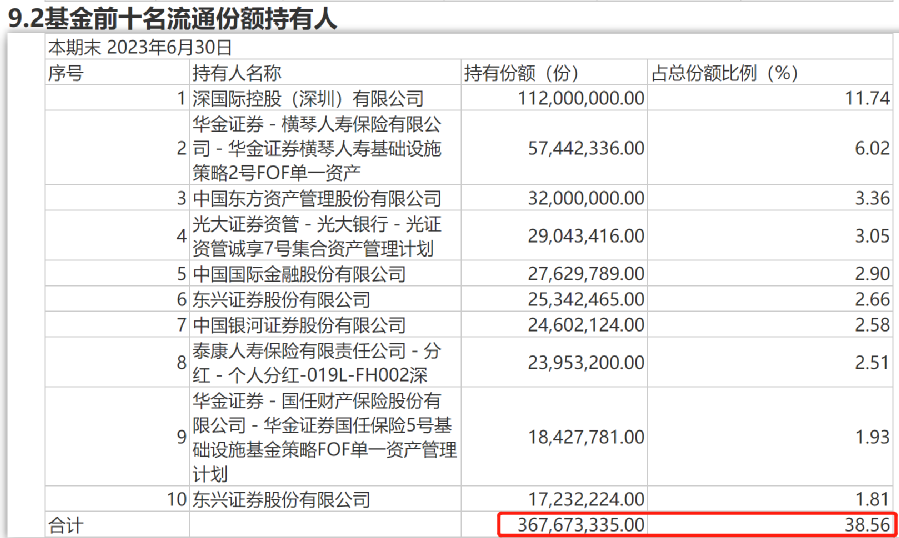Click the percentage cell 1.93
Image resolution: width=899 pixels, height=538 pixels.
pyautogui.click(x=872, y=437)
